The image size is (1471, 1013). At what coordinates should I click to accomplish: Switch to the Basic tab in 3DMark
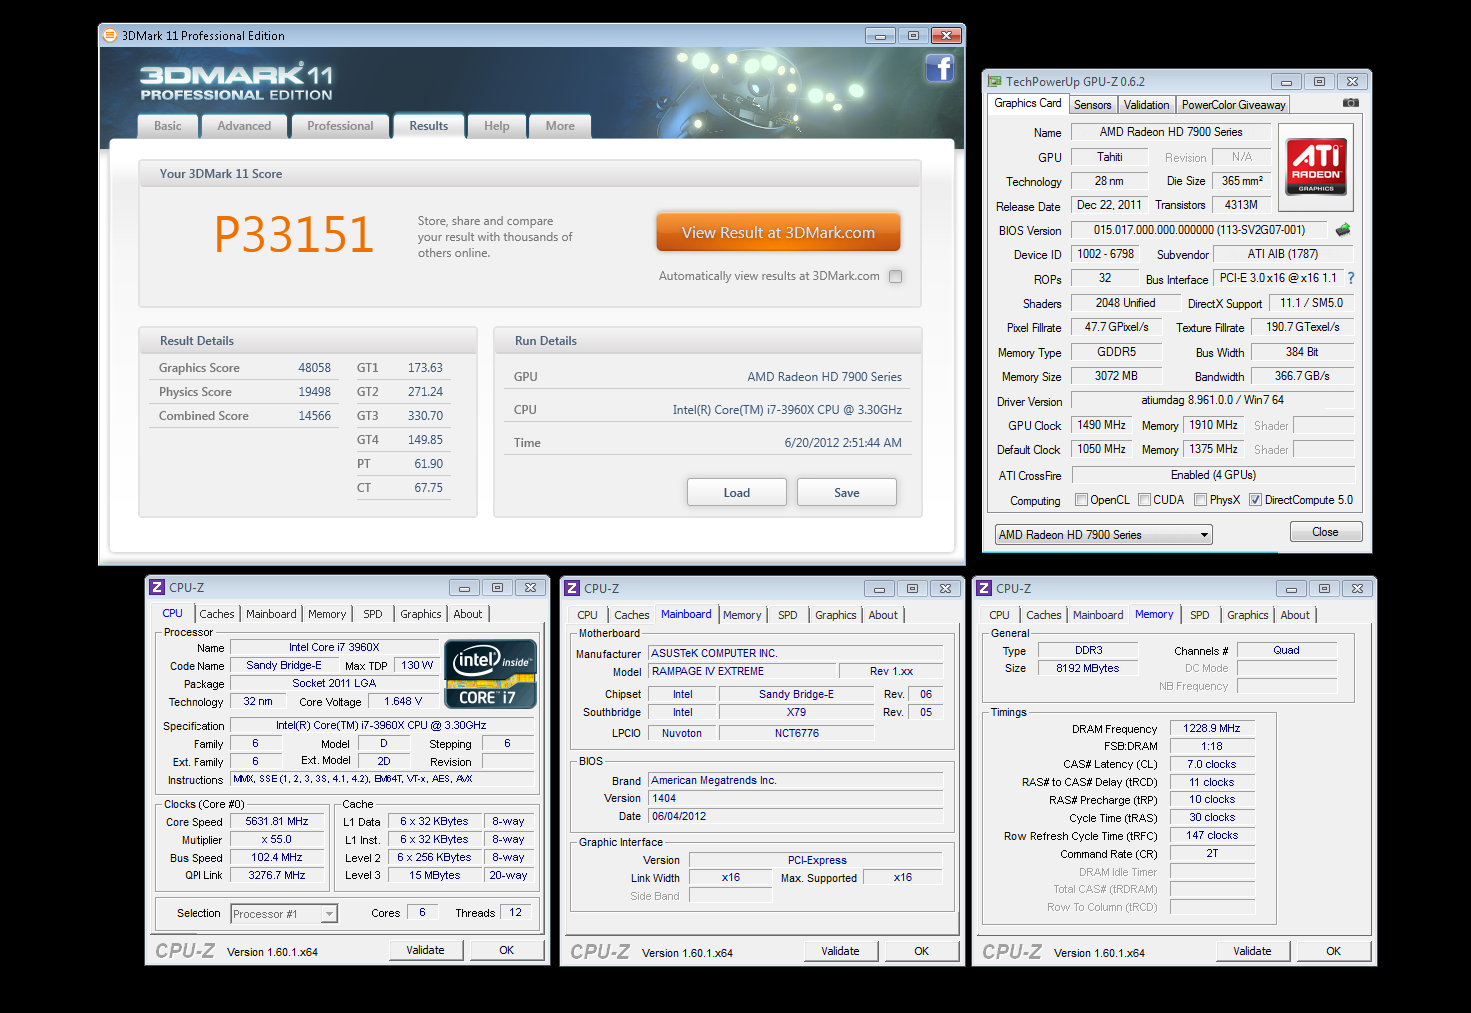168,126
